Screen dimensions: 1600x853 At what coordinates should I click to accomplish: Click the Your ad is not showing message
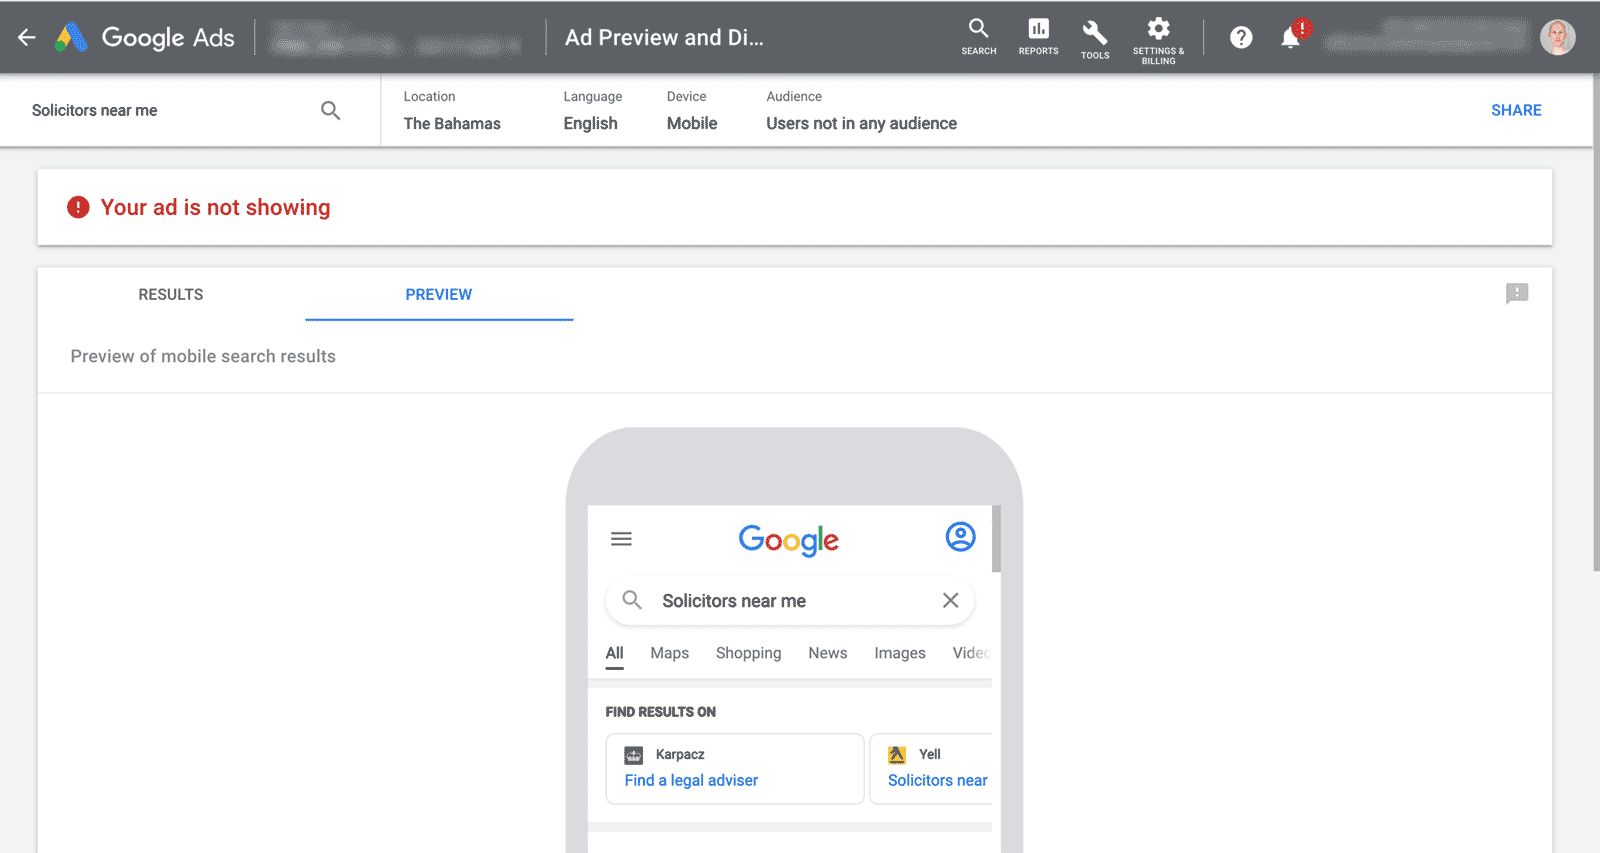[215, 207]
